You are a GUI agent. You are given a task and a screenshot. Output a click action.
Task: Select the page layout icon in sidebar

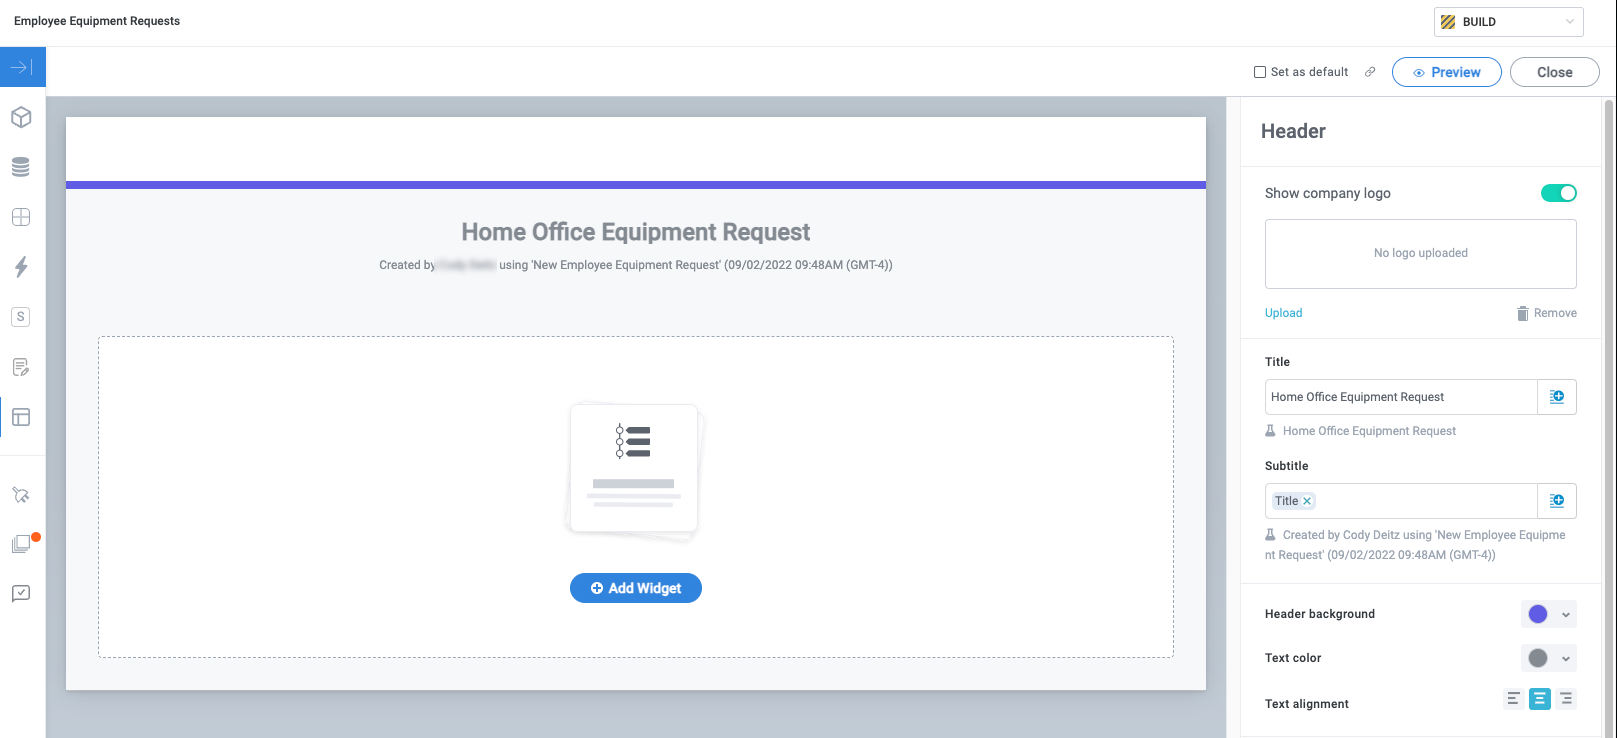pos(21,417)
